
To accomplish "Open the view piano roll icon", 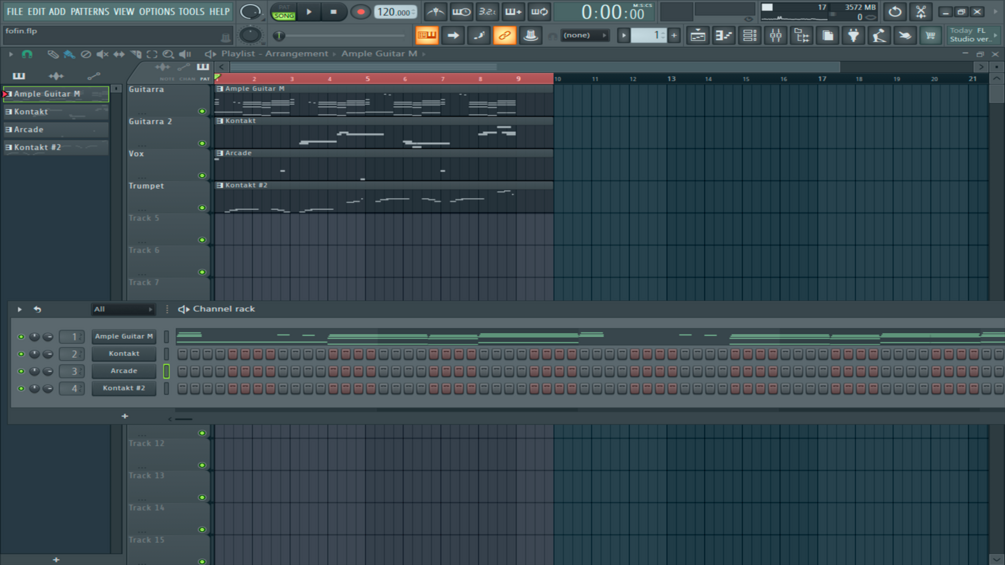I will coord(724,35).
